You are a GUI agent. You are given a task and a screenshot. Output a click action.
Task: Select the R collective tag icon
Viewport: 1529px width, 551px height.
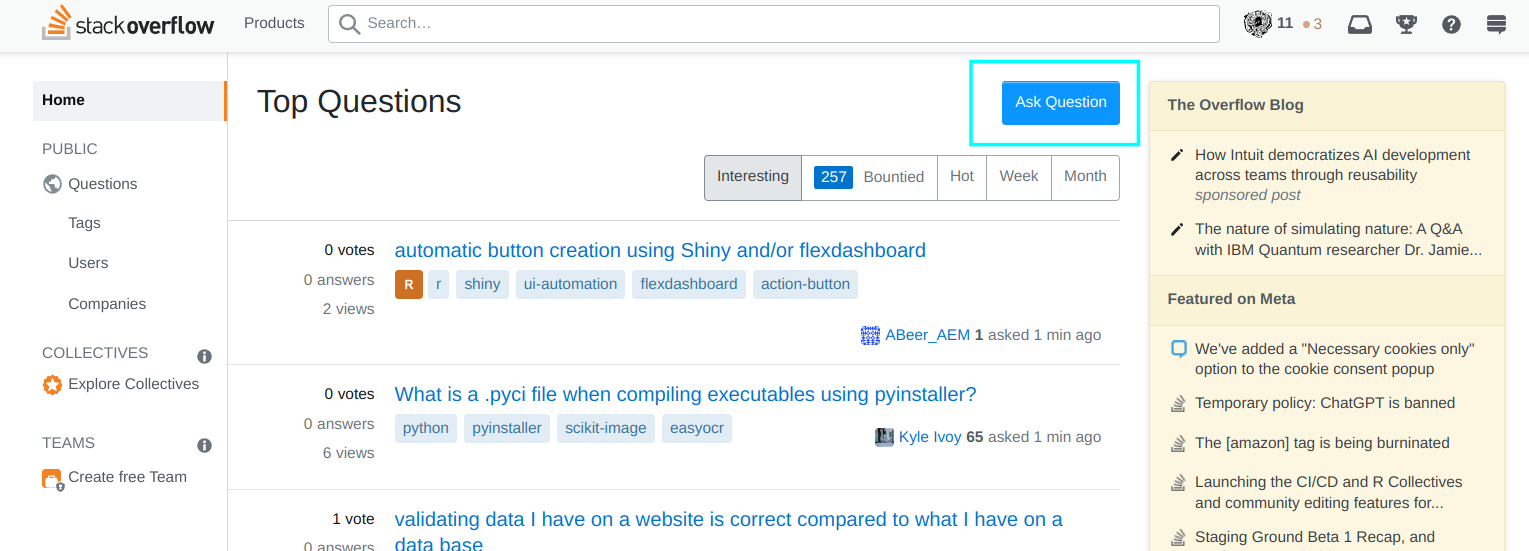click(409, 284)
